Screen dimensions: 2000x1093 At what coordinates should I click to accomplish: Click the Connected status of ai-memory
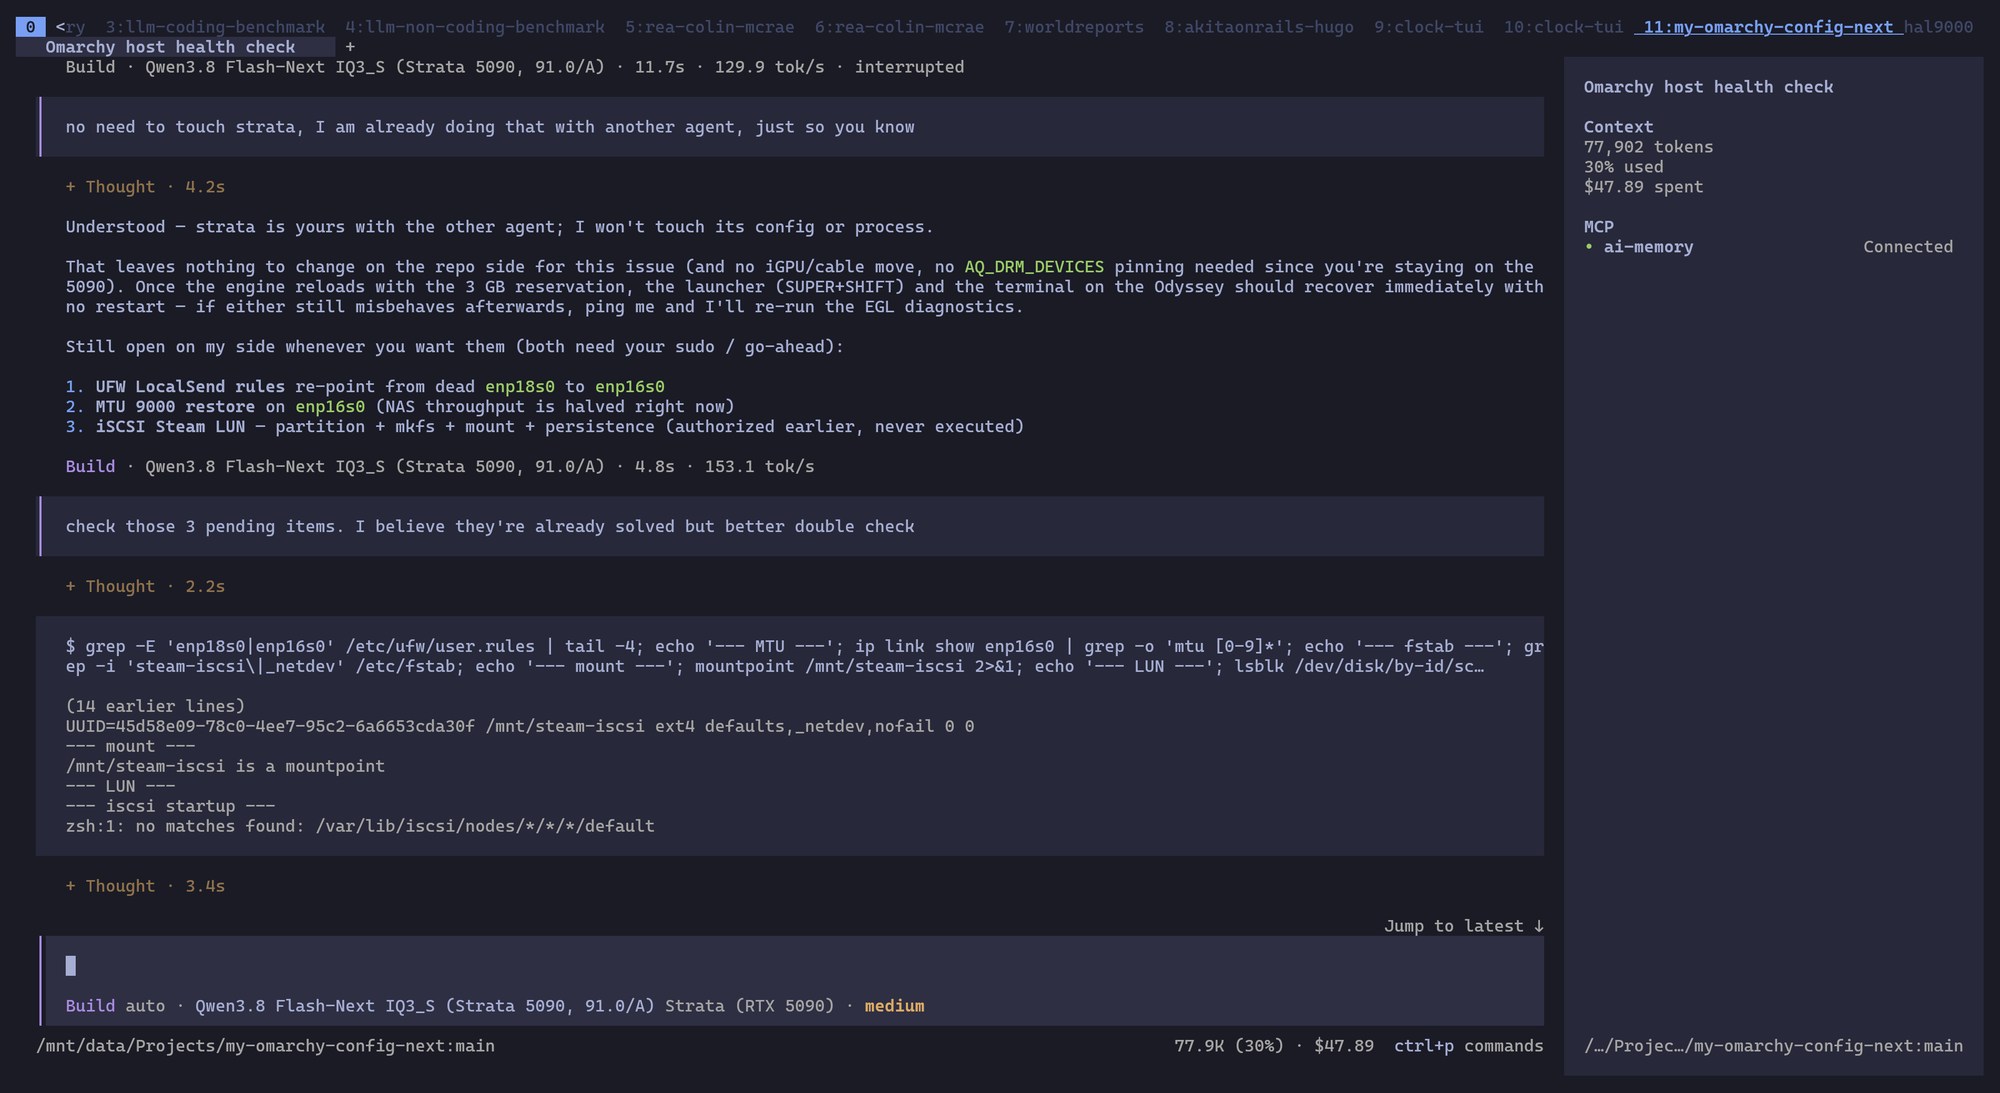click(1908, 247)
